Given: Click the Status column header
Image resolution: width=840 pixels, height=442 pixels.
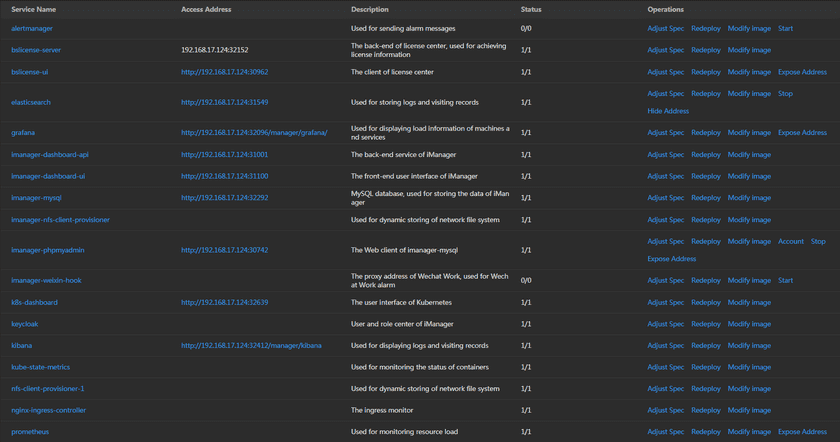Looking at the screenshot, I should point(532,9).
